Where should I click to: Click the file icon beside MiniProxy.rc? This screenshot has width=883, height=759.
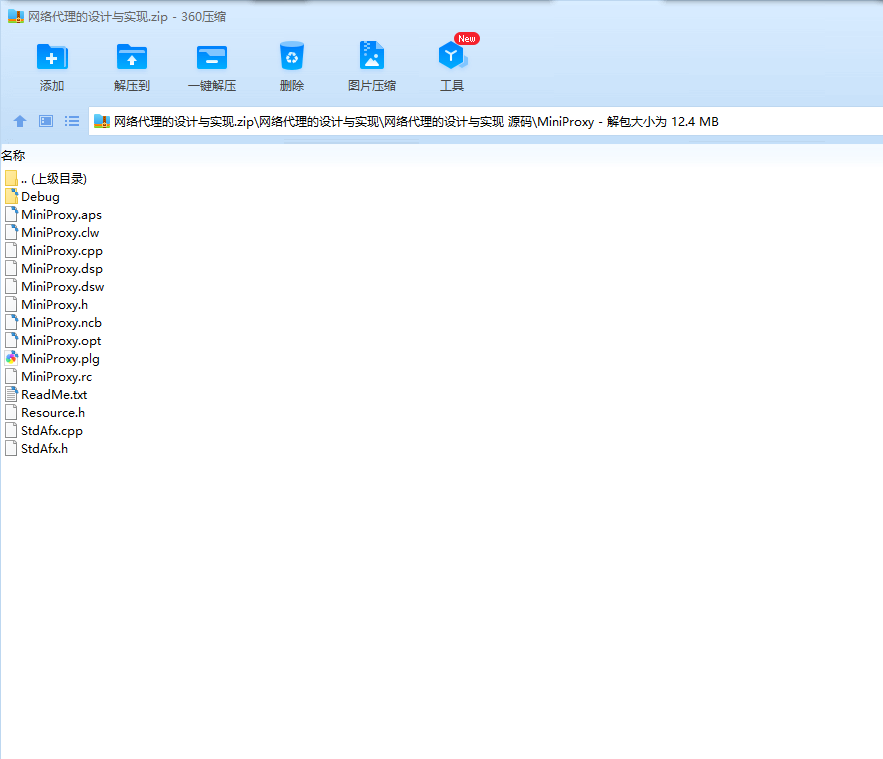point(11,377)
